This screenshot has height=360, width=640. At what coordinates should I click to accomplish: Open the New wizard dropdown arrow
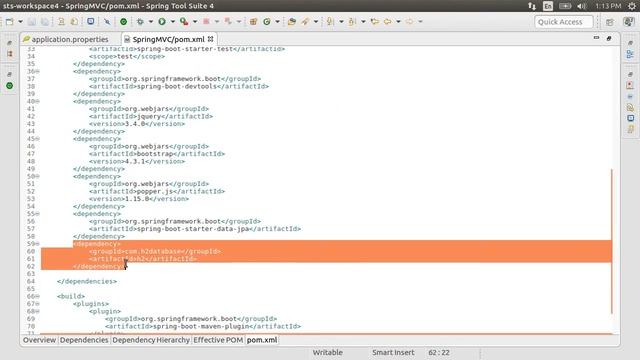[x=20, y=22]
